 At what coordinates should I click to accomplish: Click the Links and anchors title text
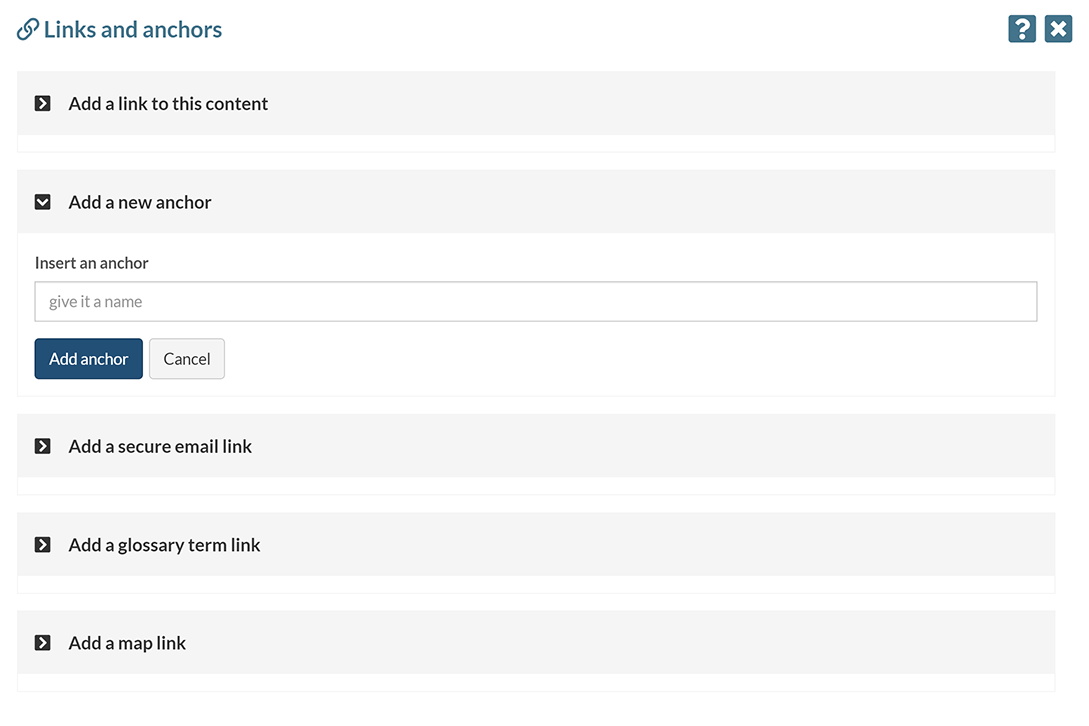(x=131, y=28)
